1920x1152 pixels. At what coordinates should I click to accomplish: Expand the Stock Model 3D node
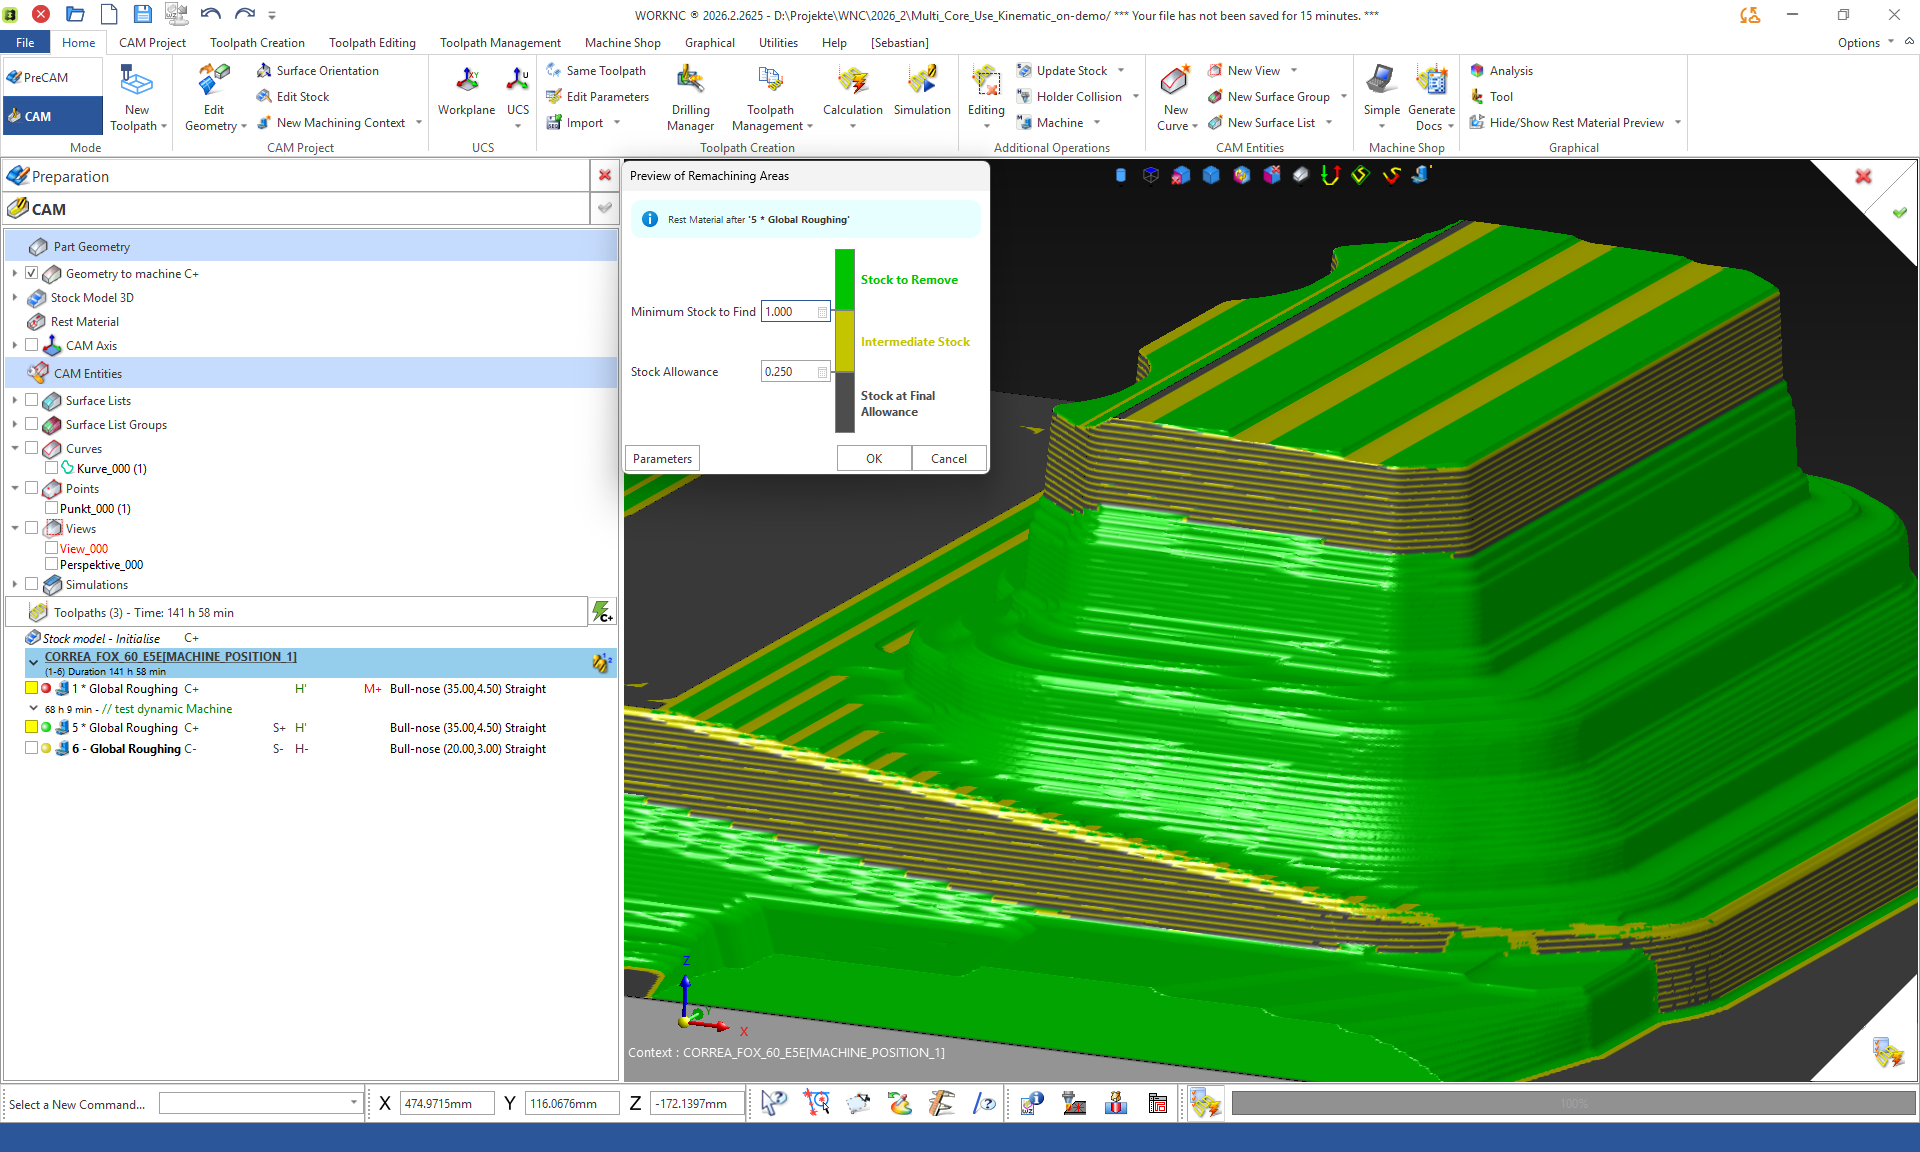pyautogui.click(x=15, y=297)
